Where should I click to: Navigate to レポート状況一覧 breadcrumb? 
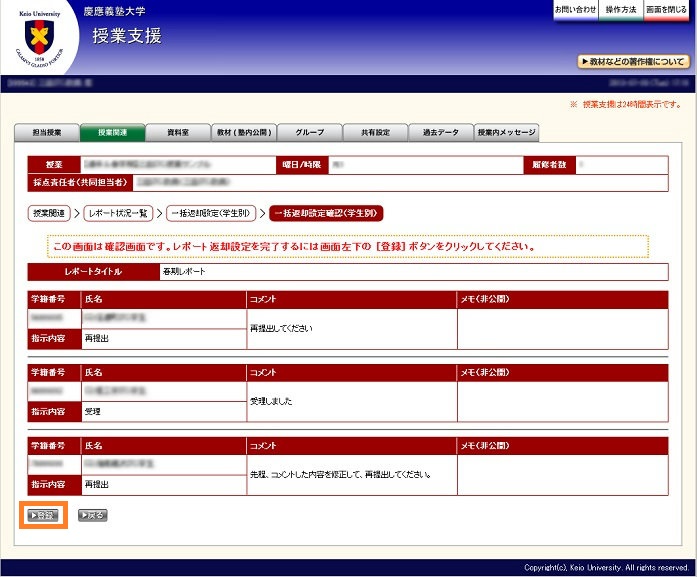[x=117, y=213]
